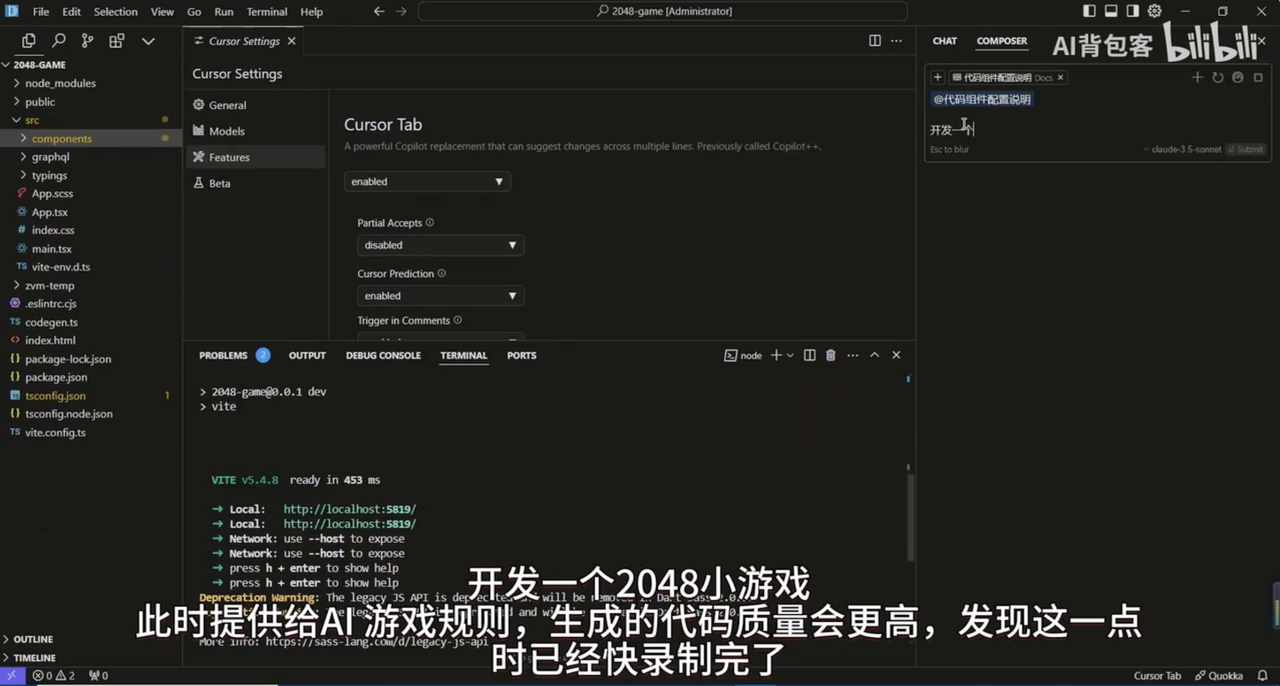
Task: Open the Selection menu
Action: click(116, 12)
